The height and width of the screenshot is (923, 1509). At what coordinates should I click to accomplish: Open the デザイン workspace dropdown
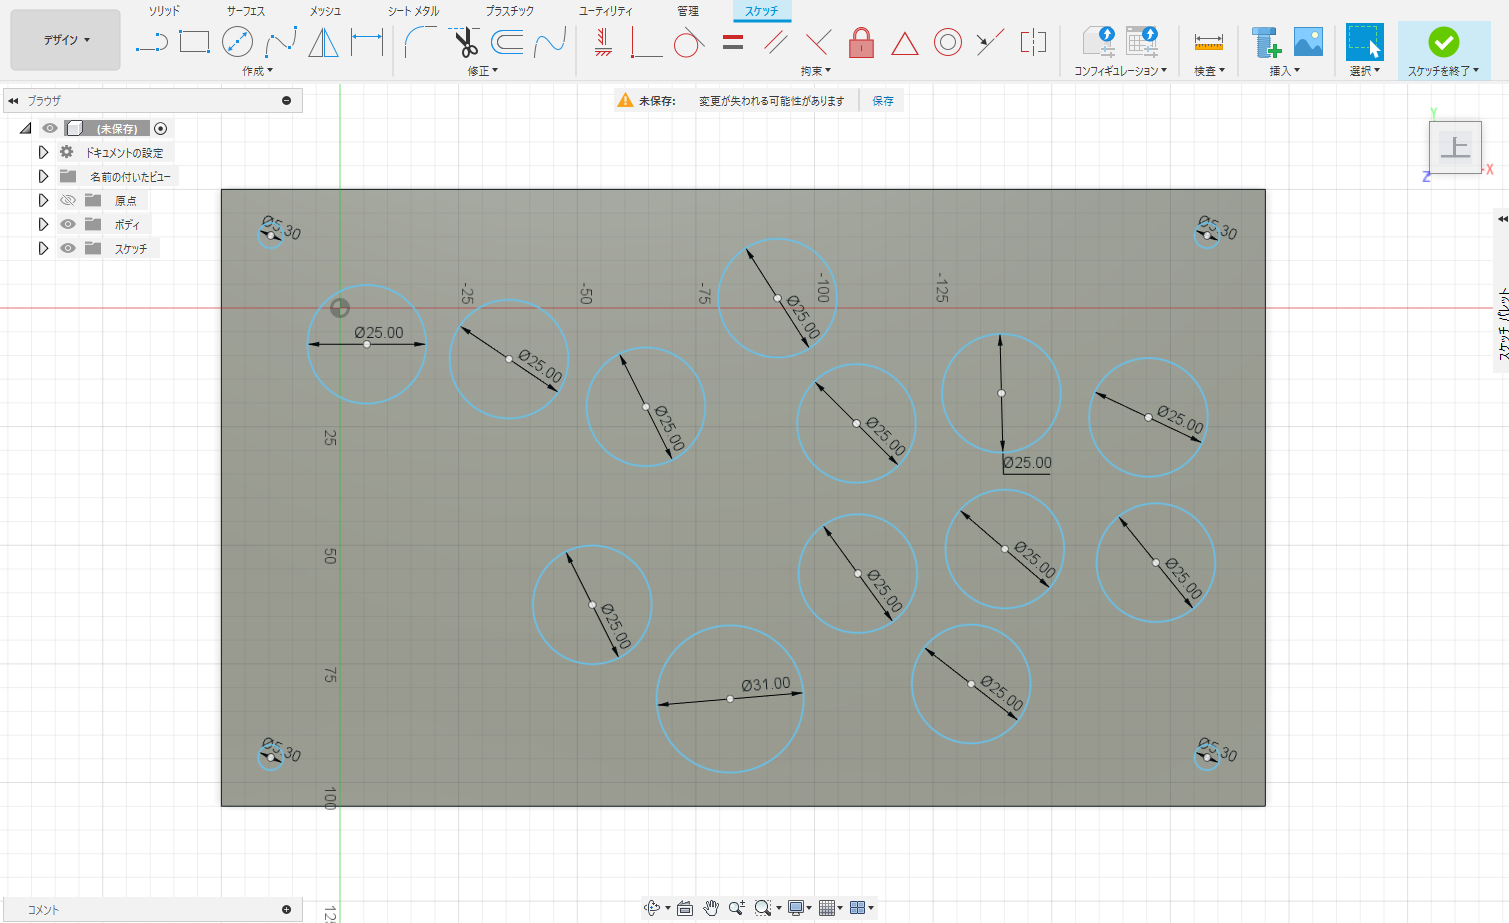66,40
